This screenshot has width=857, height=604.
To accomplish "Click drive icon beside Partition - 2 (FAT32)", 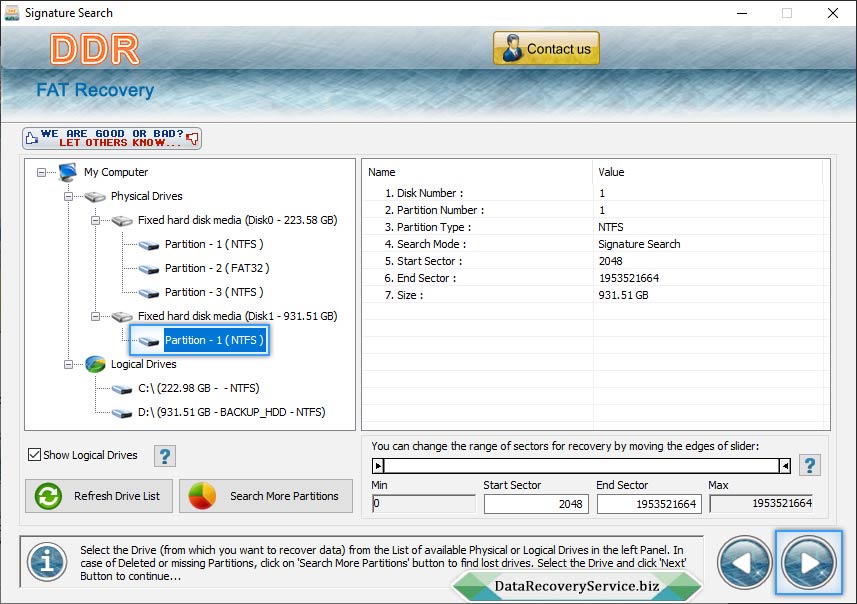I will point(149,269).
